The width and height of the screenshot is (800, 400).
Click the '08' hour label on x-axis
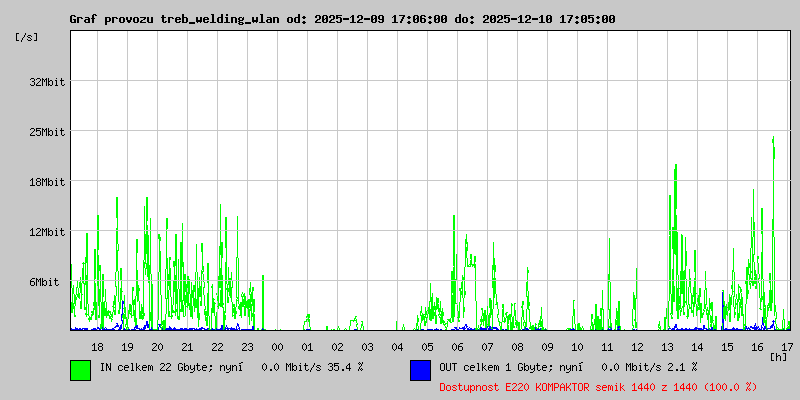[517, 347]
